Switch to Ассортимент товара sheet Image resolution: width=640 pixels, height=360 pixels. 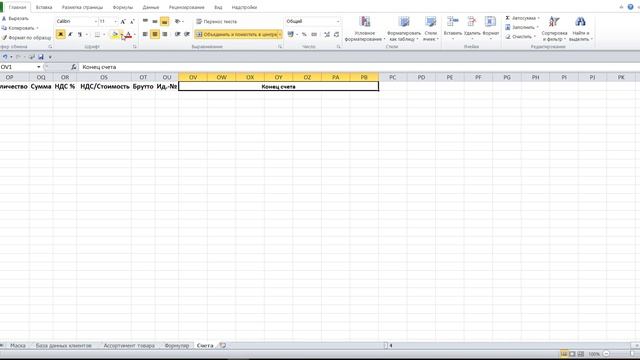(129, 346)
